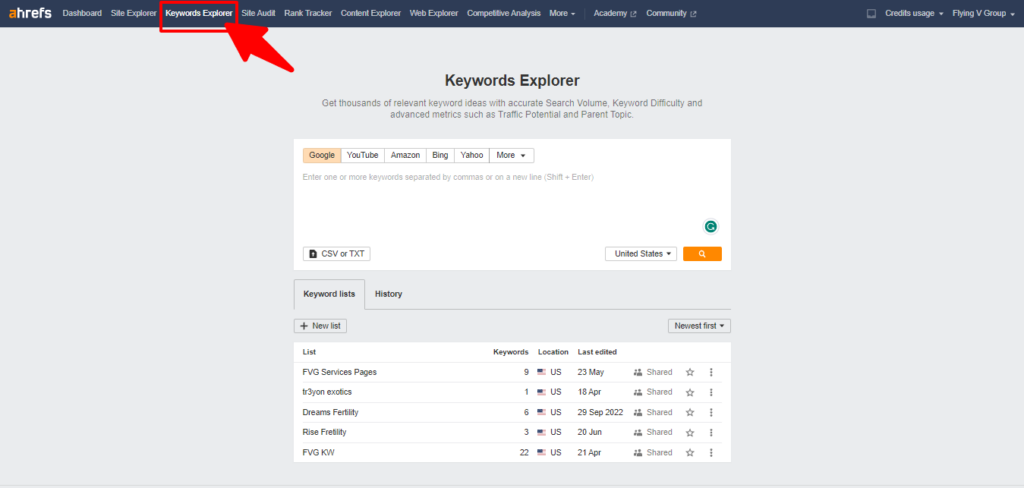This screenshot has width=1024, height=488.
Task: Star the FVG KW list
Action: [690, 453]
